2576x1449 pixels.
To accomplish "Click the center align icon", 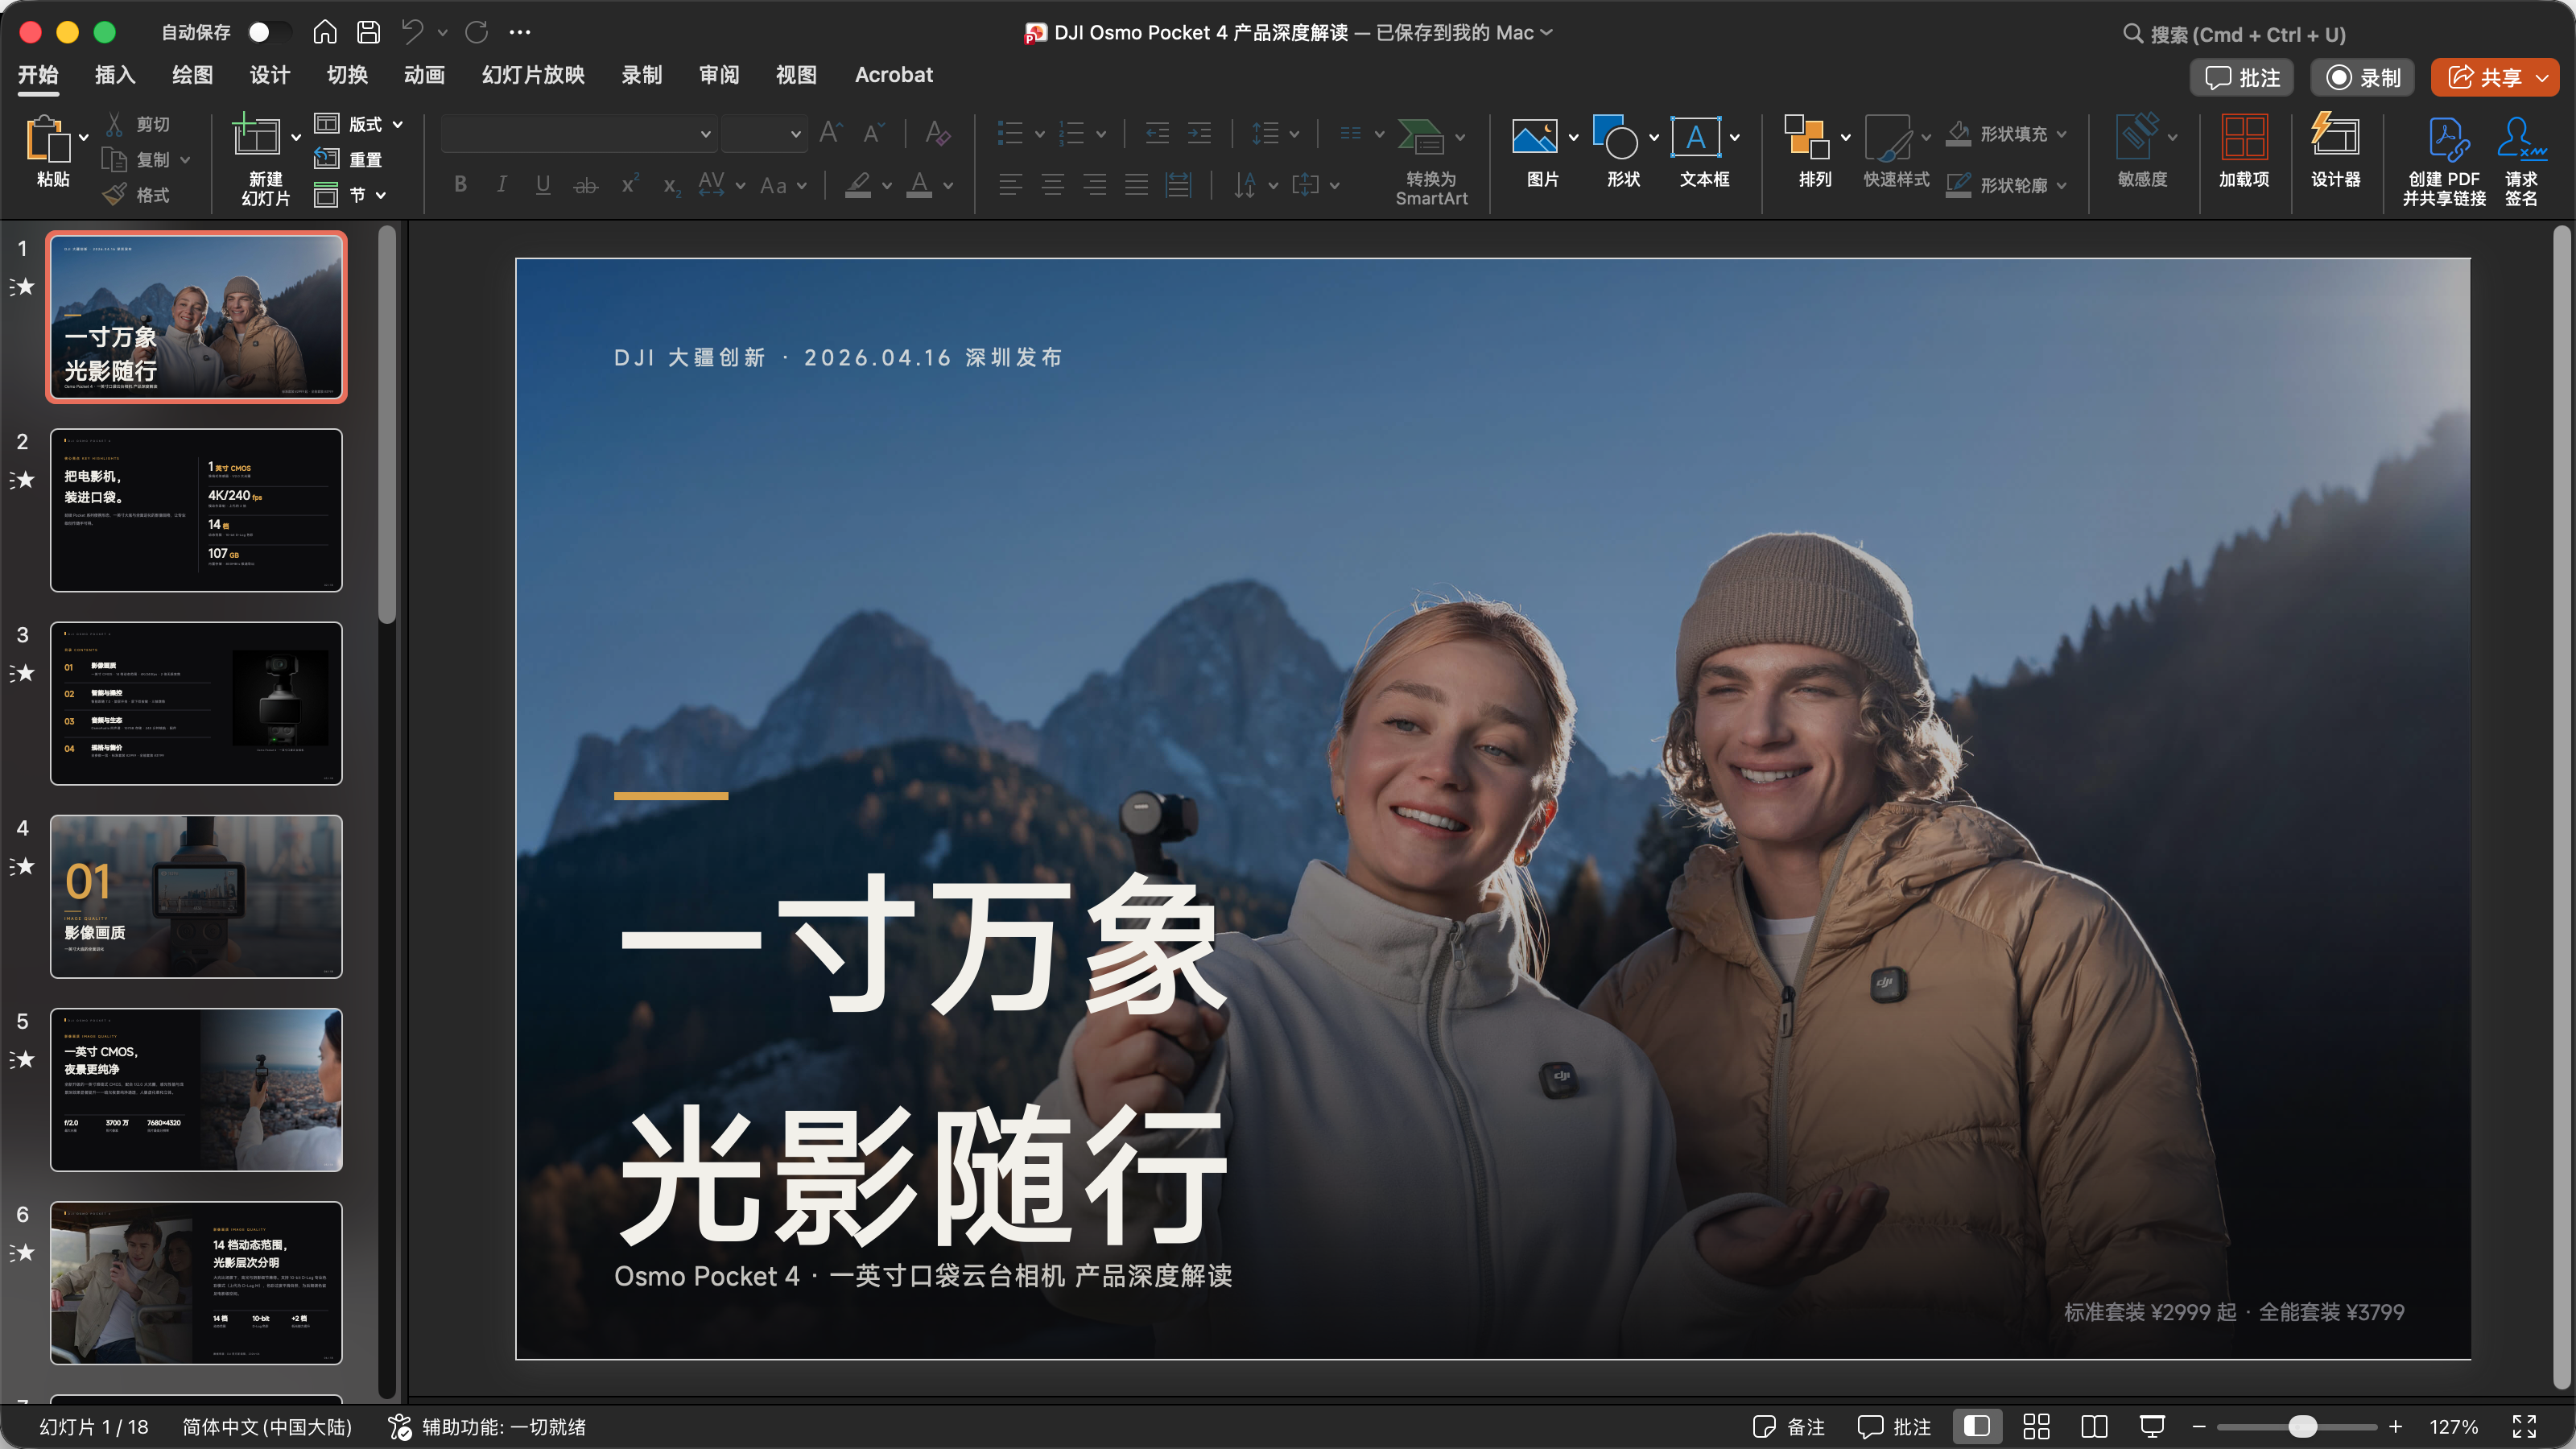I will click(x=1052, y=185).
